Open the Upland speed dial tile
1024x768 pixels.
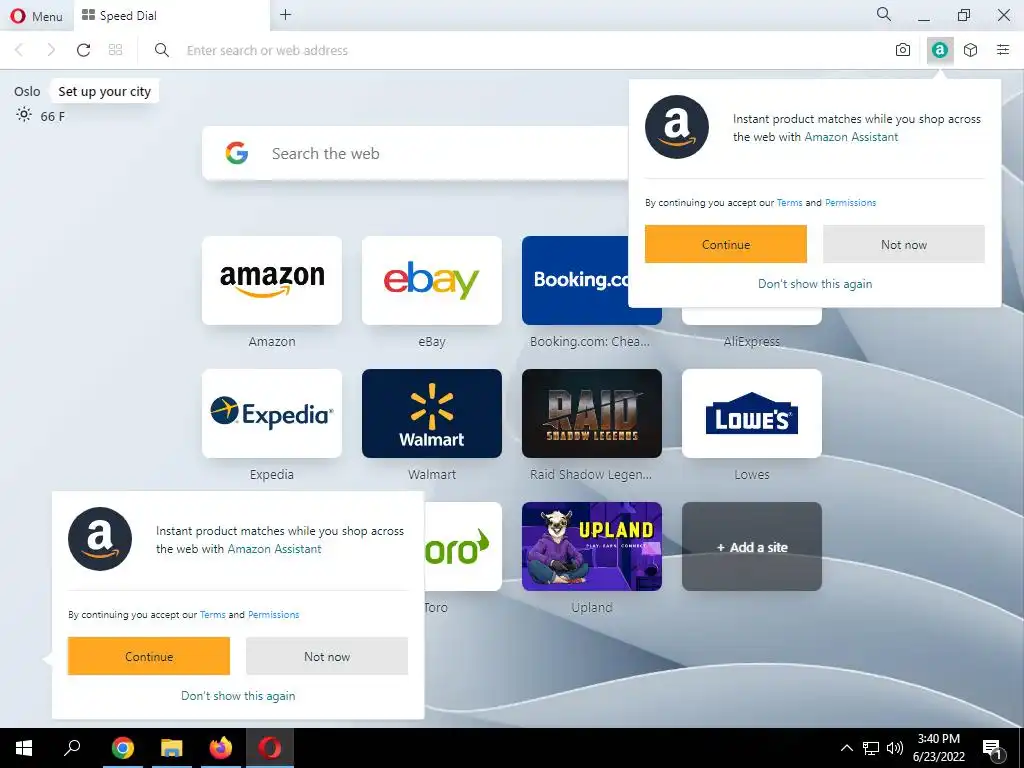[592, 547]
